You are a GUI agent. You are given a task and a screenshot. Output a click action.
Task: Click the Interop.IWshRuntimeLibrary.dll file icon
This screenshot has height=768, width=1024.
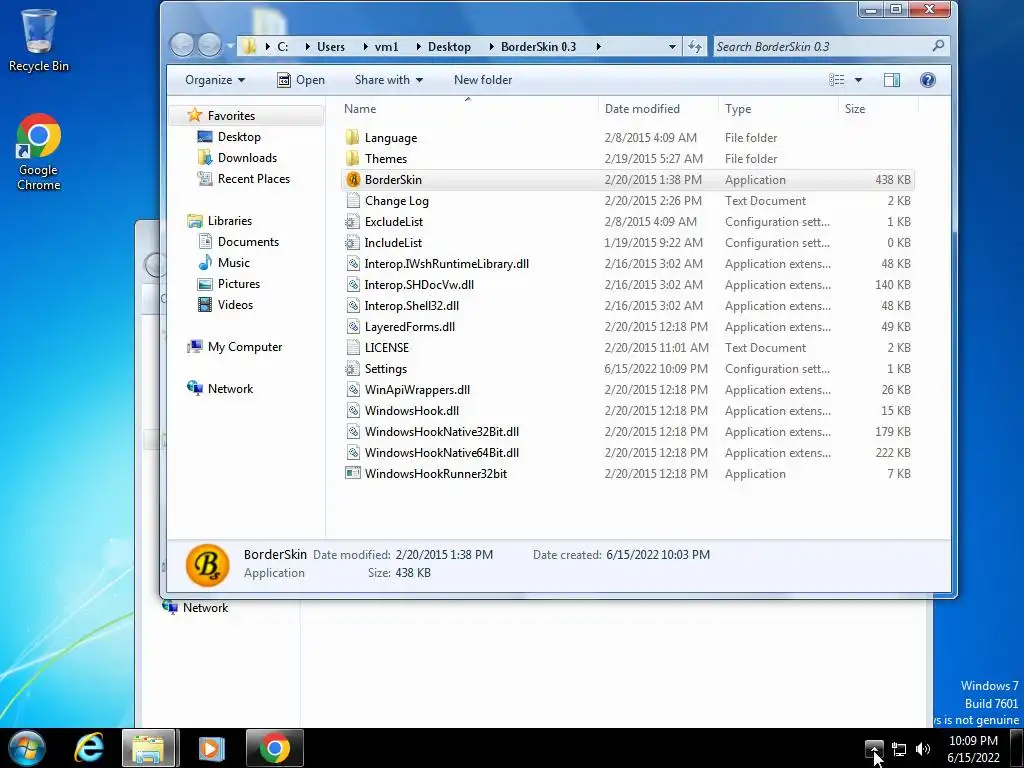tap(353, 264)
